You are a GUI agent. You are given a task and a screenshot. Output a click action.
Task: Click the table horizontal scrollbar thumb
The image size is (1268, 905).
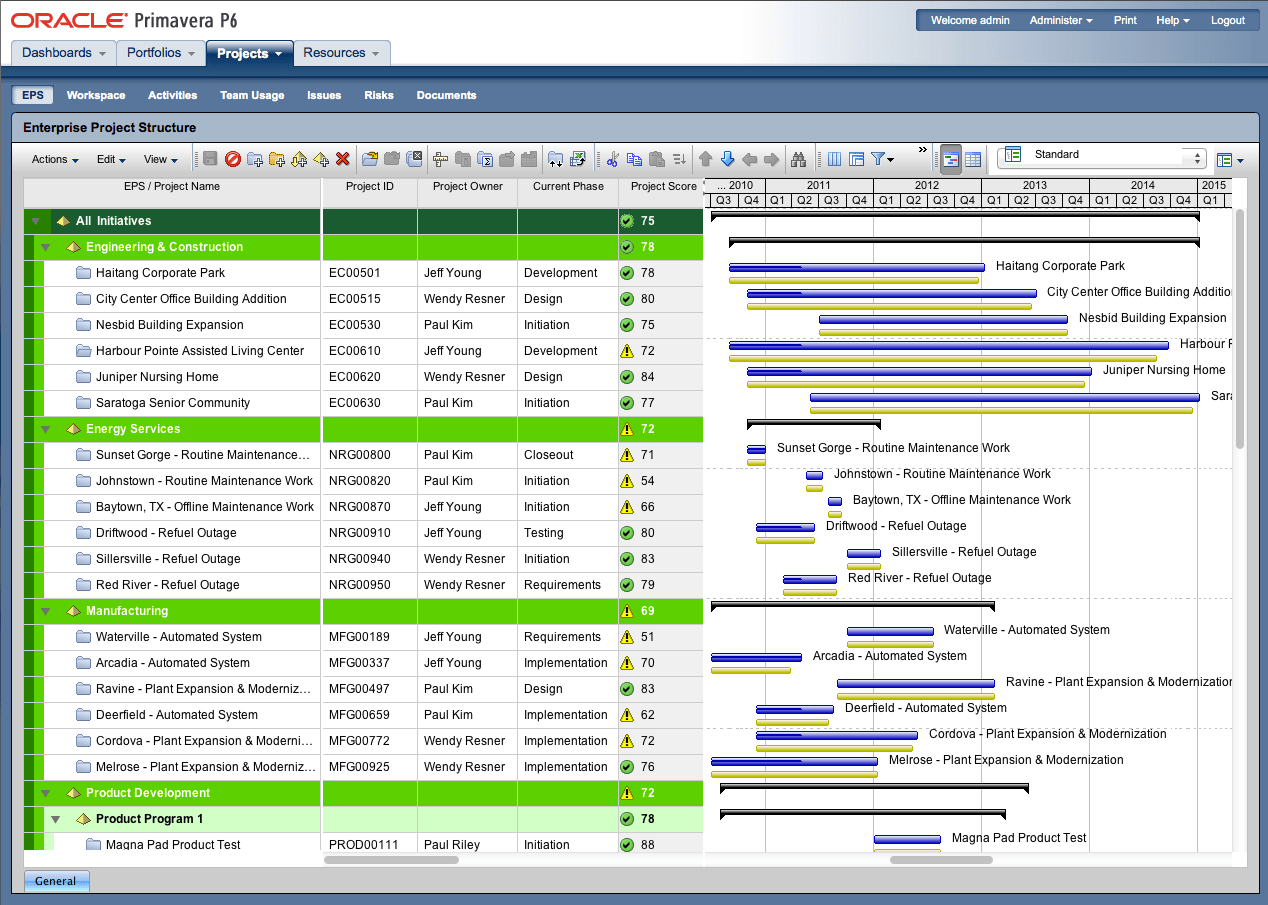click(x=391, y=859)
